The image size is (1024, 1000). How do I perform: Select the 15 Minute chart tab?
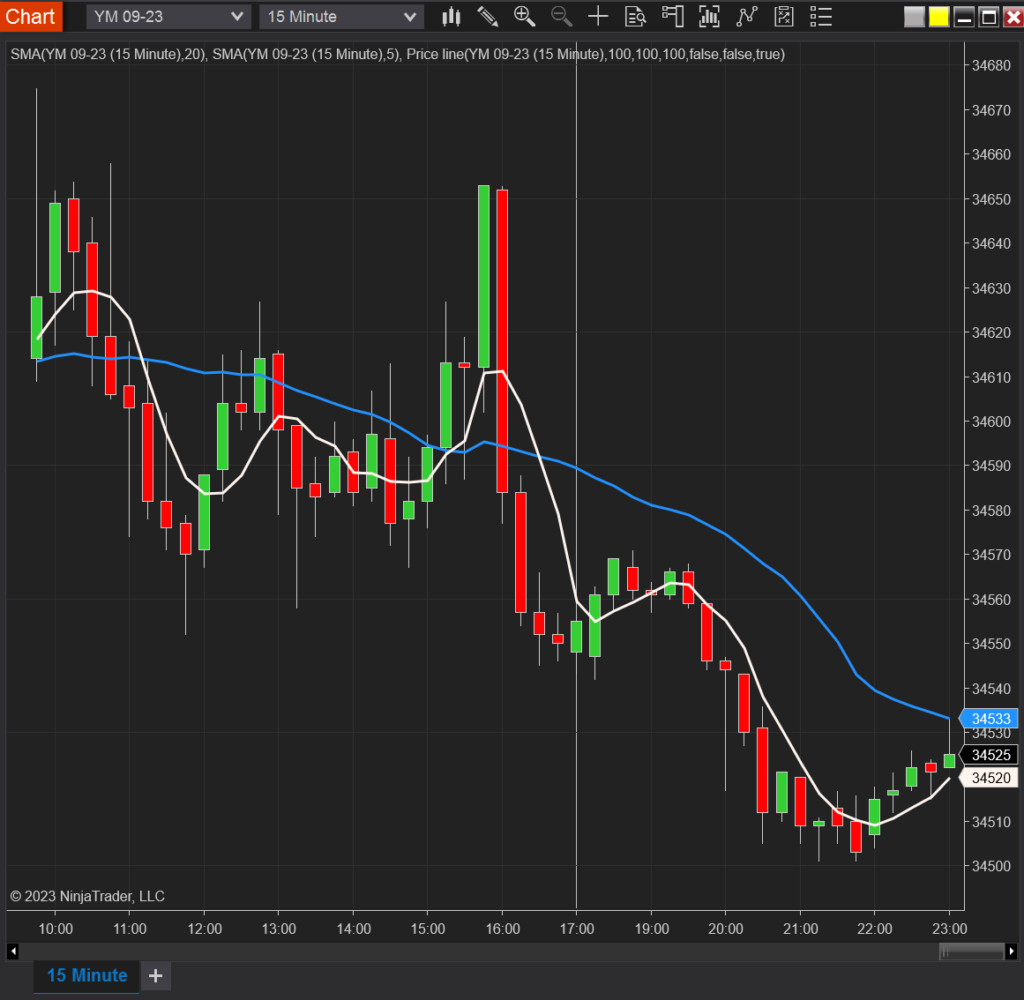click(x=87, y=975)
